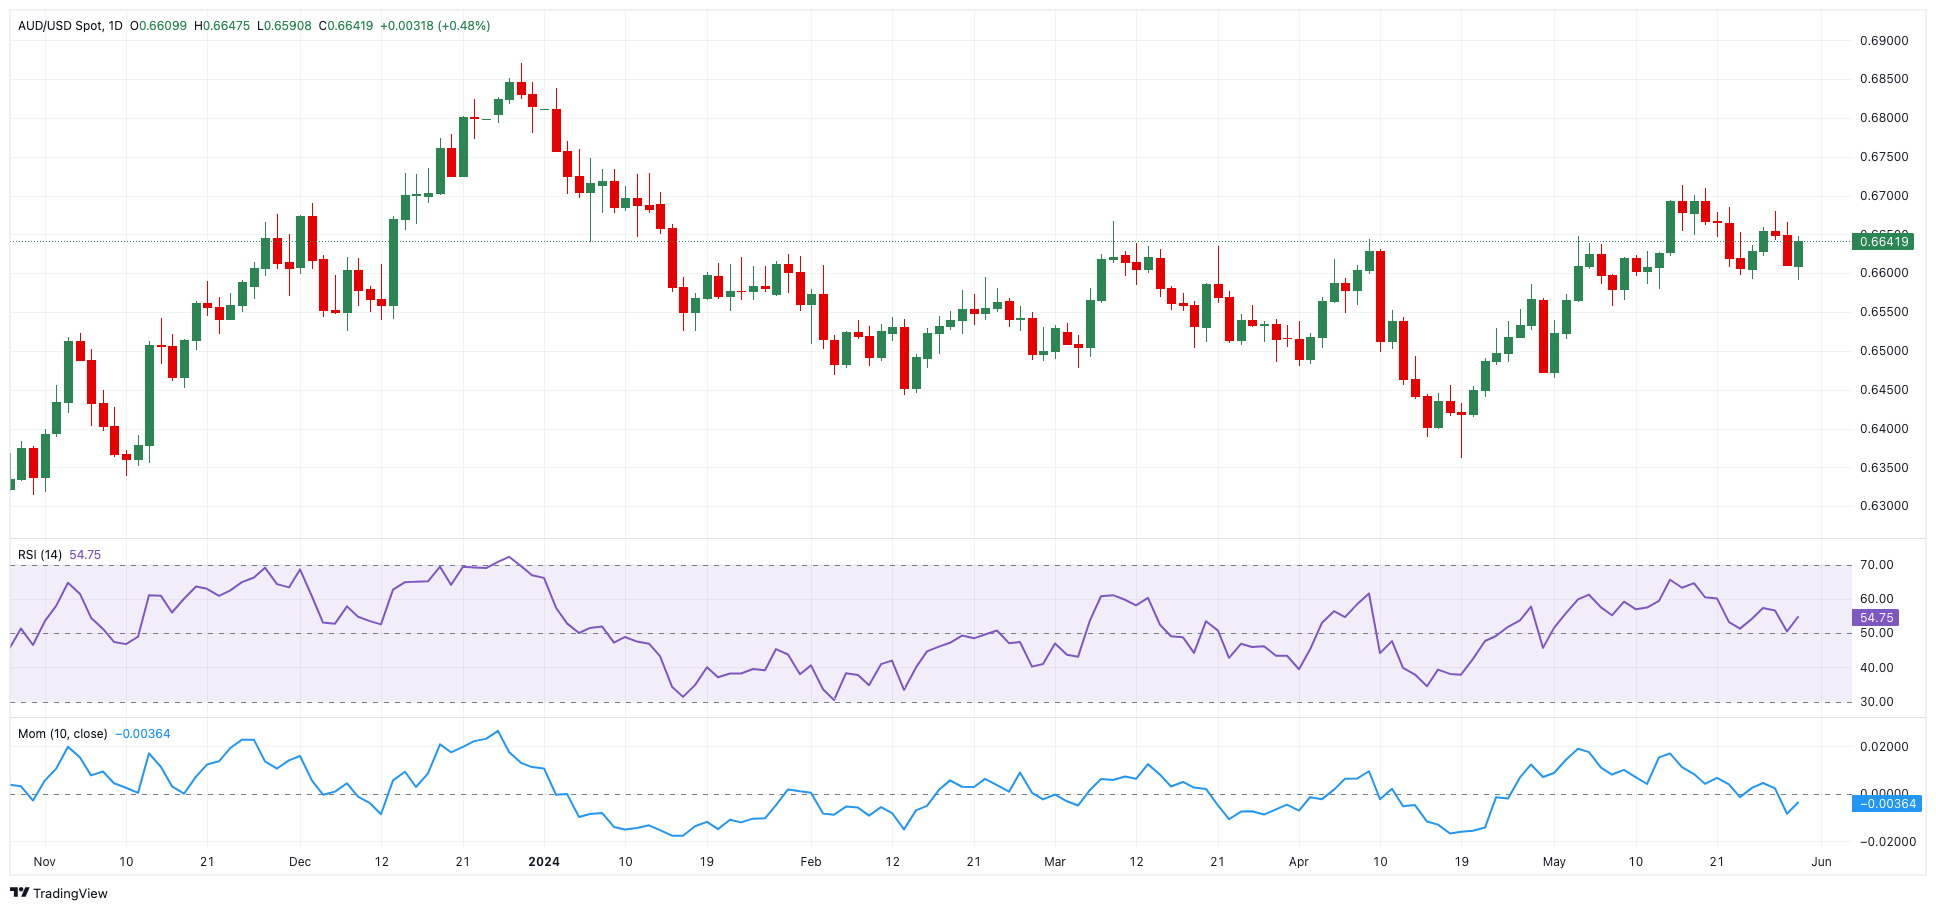Click the 0.68500 price axis label

[x=1884, y=79]
